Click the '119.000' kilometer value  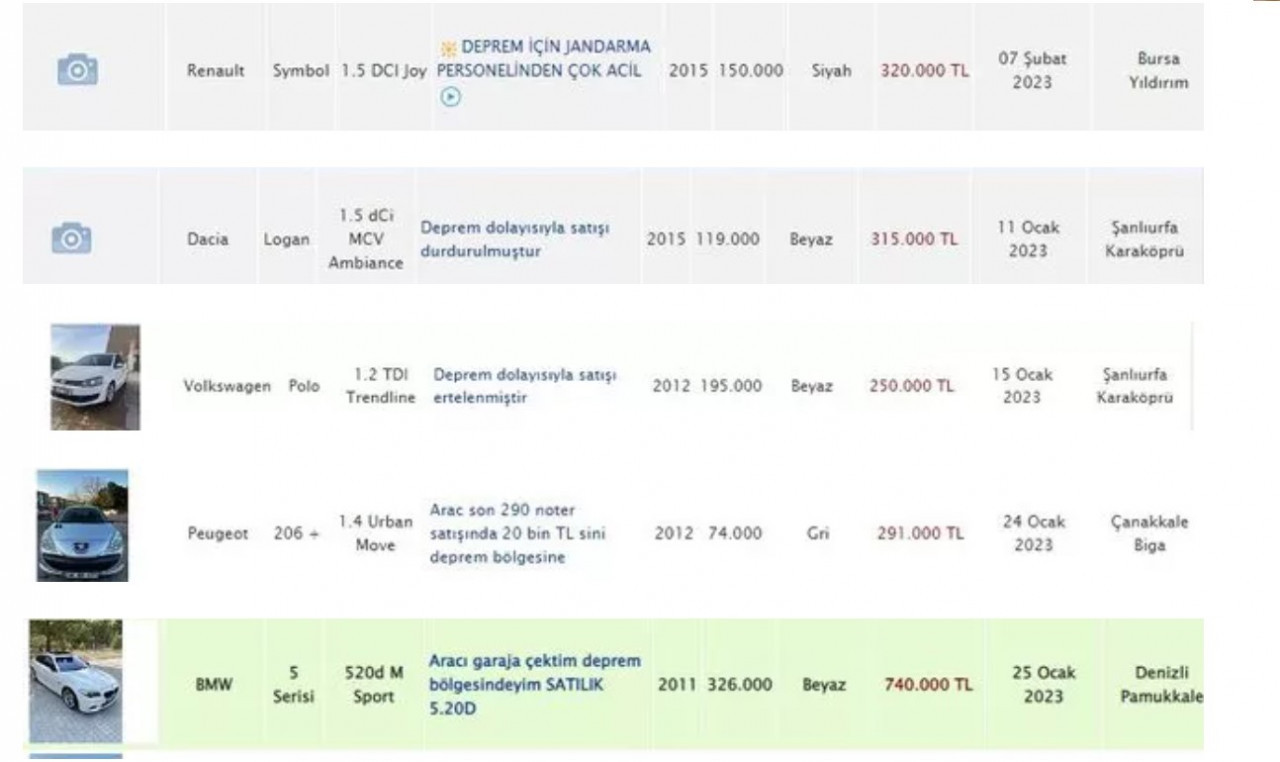[x=726, y=240]
